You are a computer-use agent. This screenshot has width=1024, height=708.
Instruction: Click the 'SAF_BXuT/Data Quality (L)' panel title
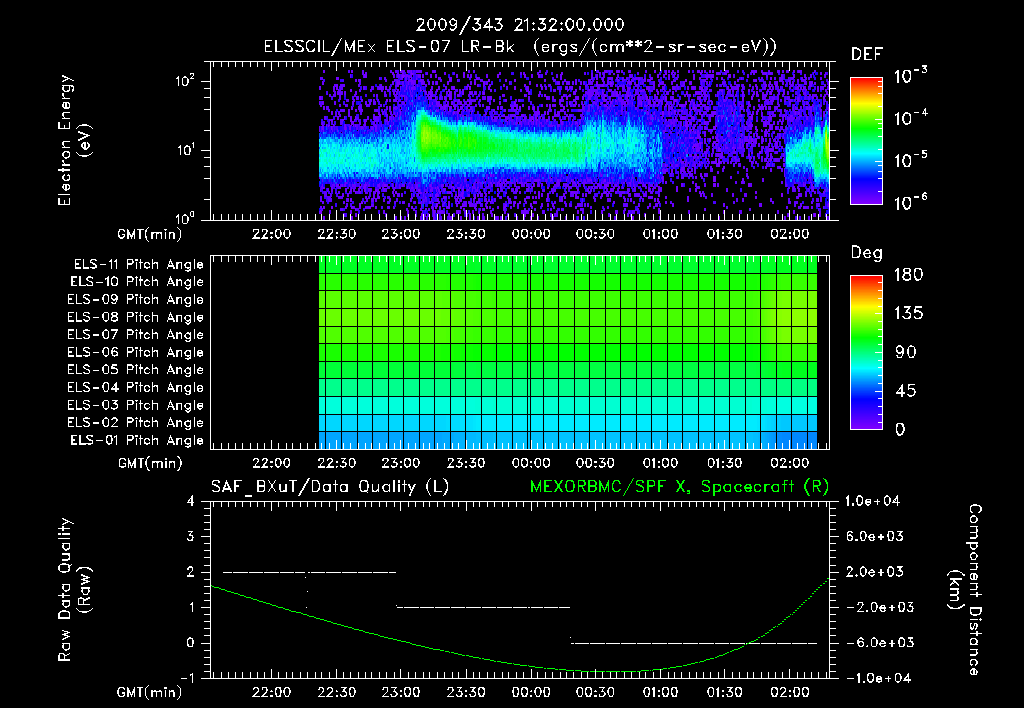click(330, 487)
